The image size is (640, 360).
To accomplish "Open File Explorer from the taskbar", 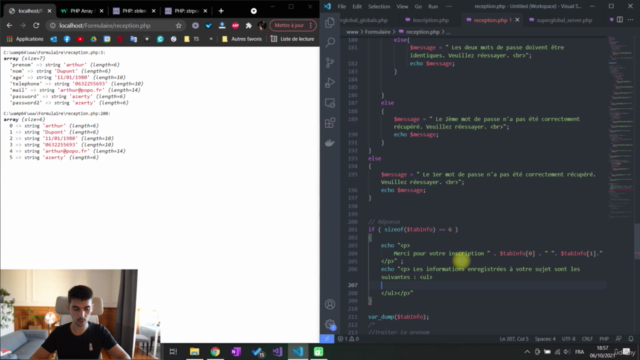I will click(194, 351).
